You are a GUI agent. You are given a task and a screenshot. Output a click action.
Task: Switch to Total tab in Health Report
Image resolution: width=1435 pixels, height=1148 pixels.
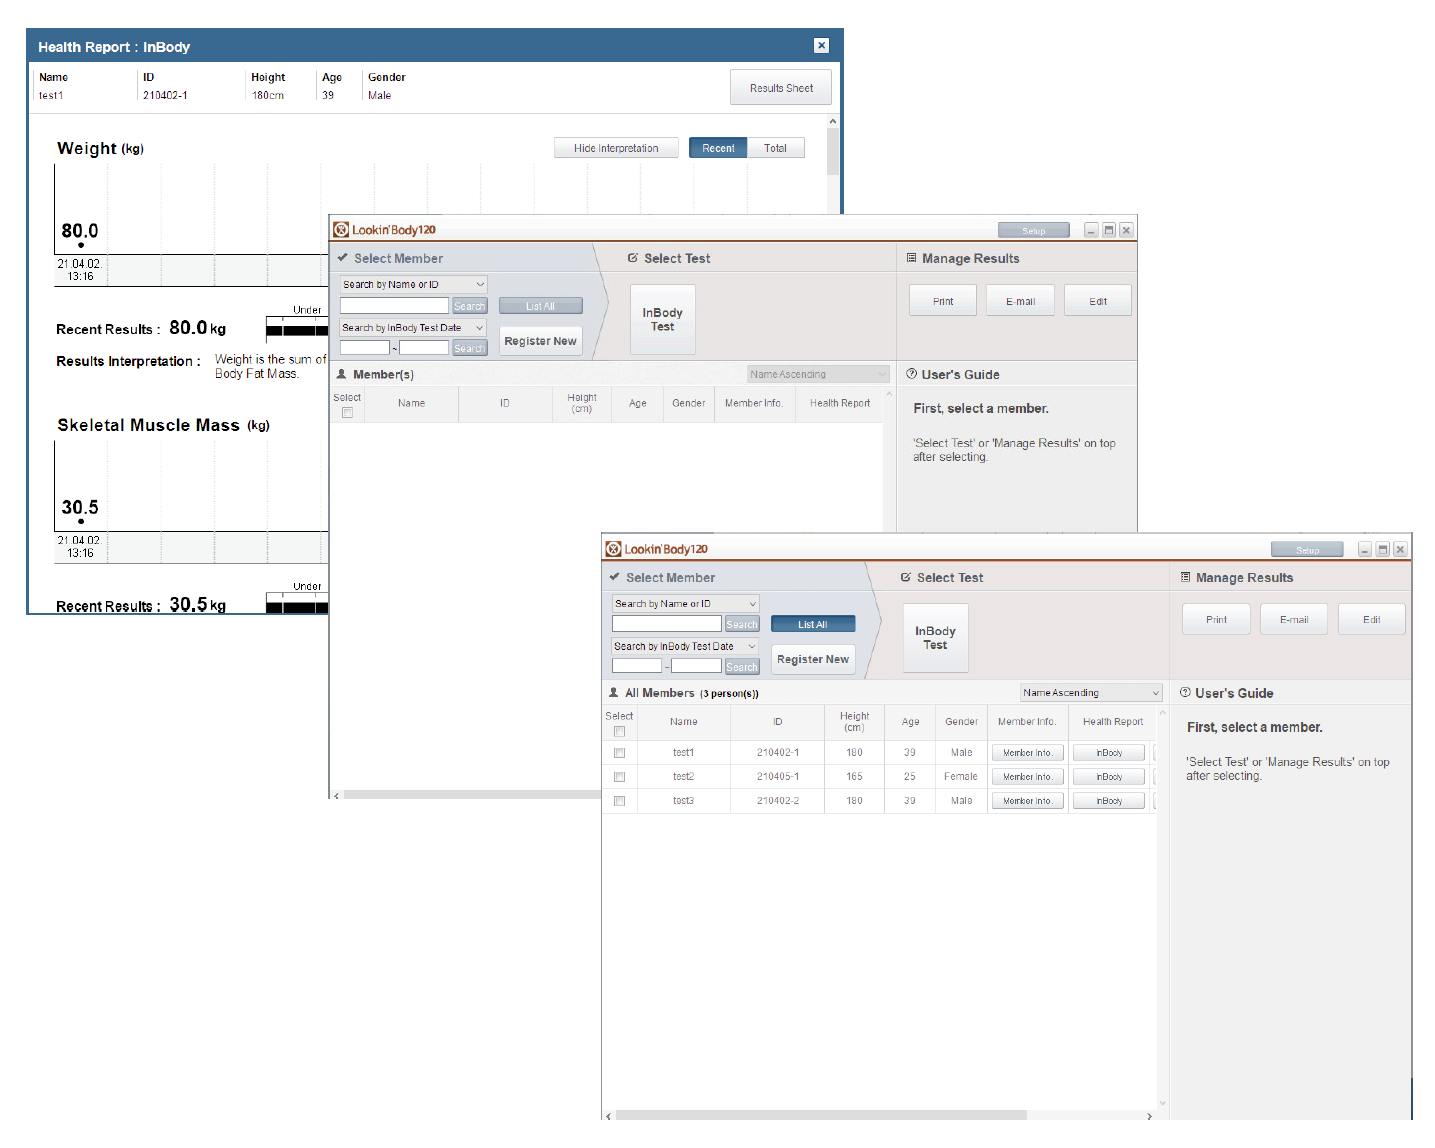tap(776, 148)
